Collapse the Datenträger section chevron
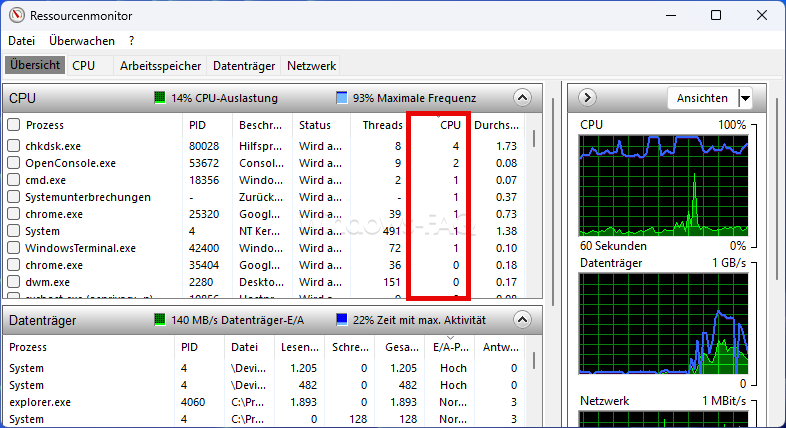This screenshot has width=786, height=428. tap(522, 320)
